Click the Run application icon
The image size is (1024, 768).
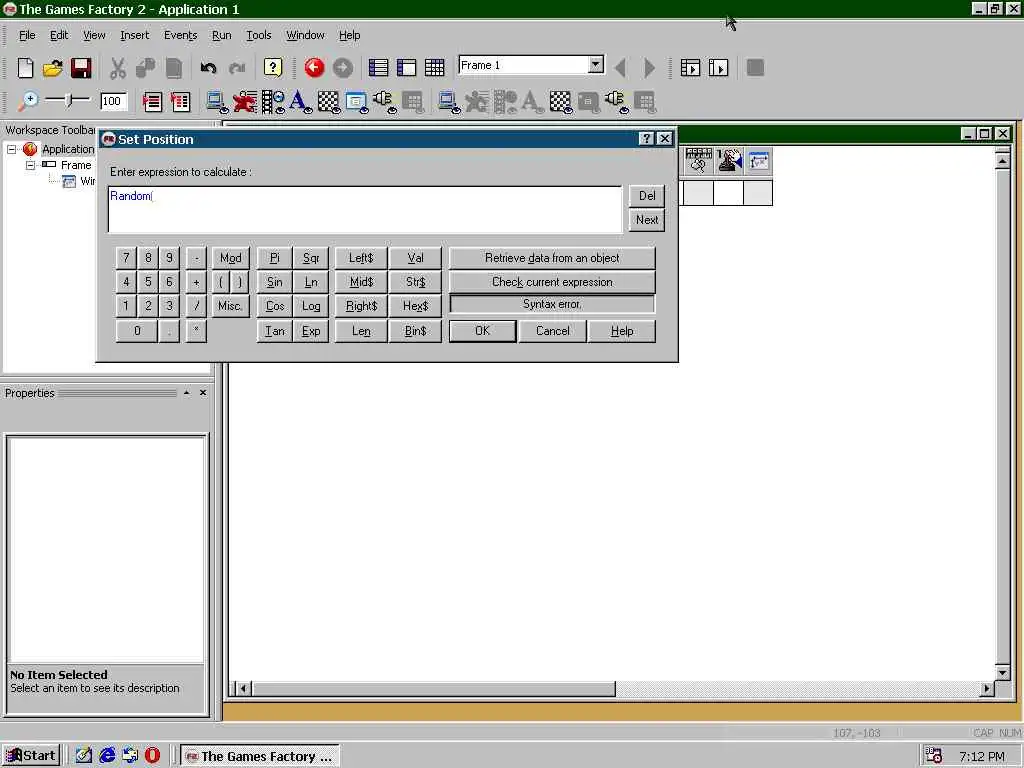690,67
